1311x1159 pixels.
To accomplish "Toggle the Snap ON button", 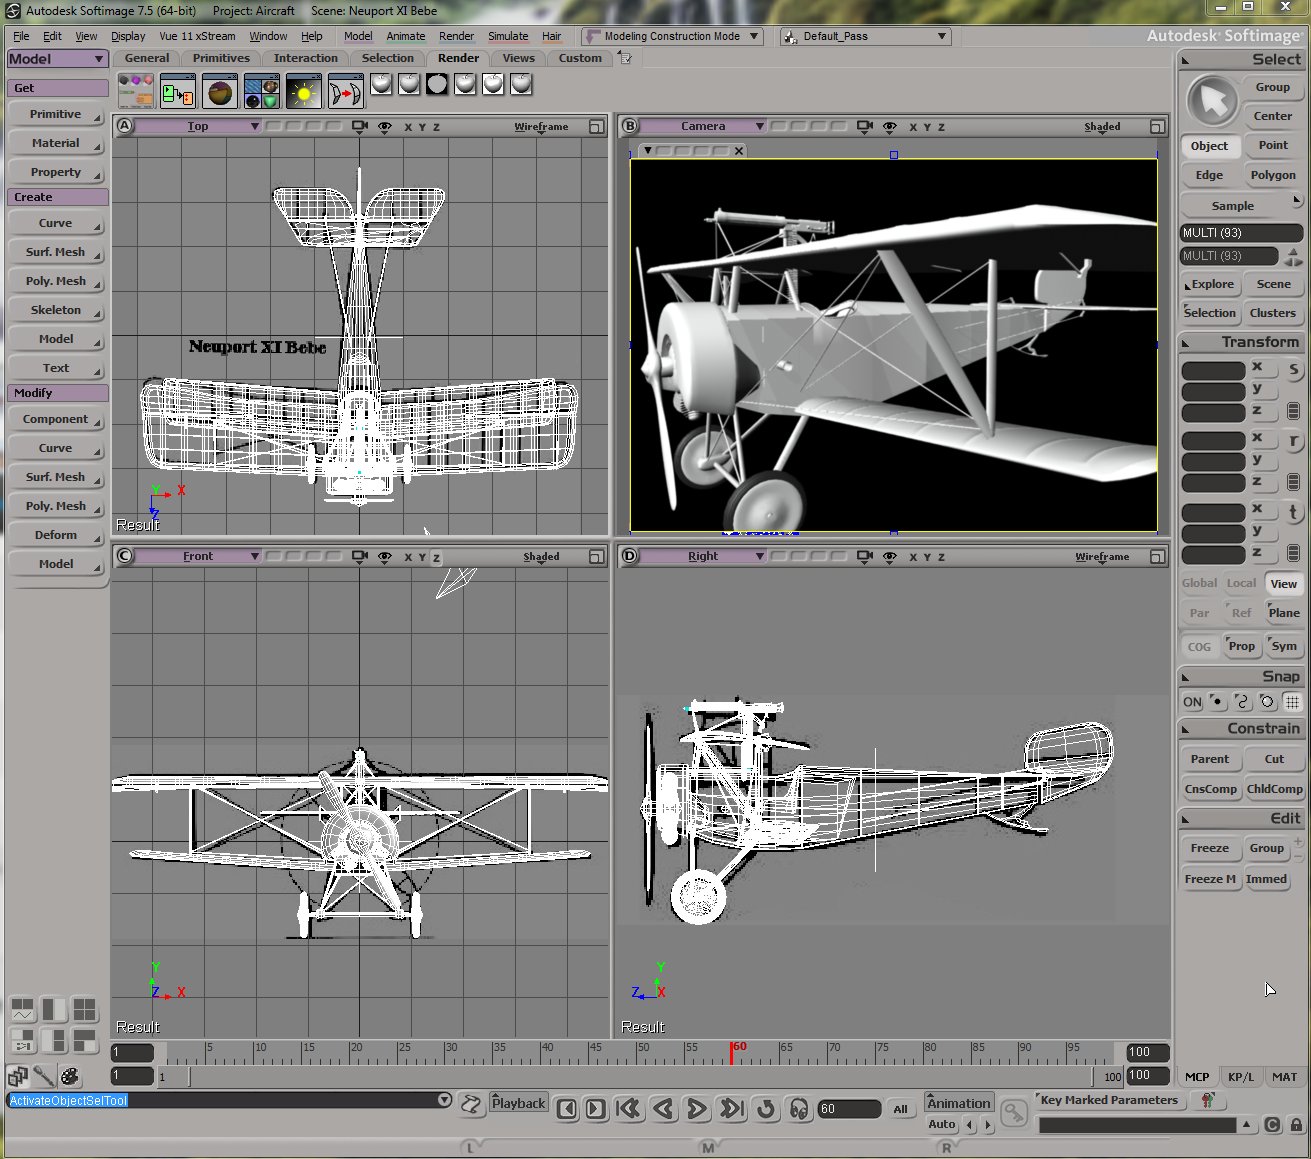I will point(1192,702).
